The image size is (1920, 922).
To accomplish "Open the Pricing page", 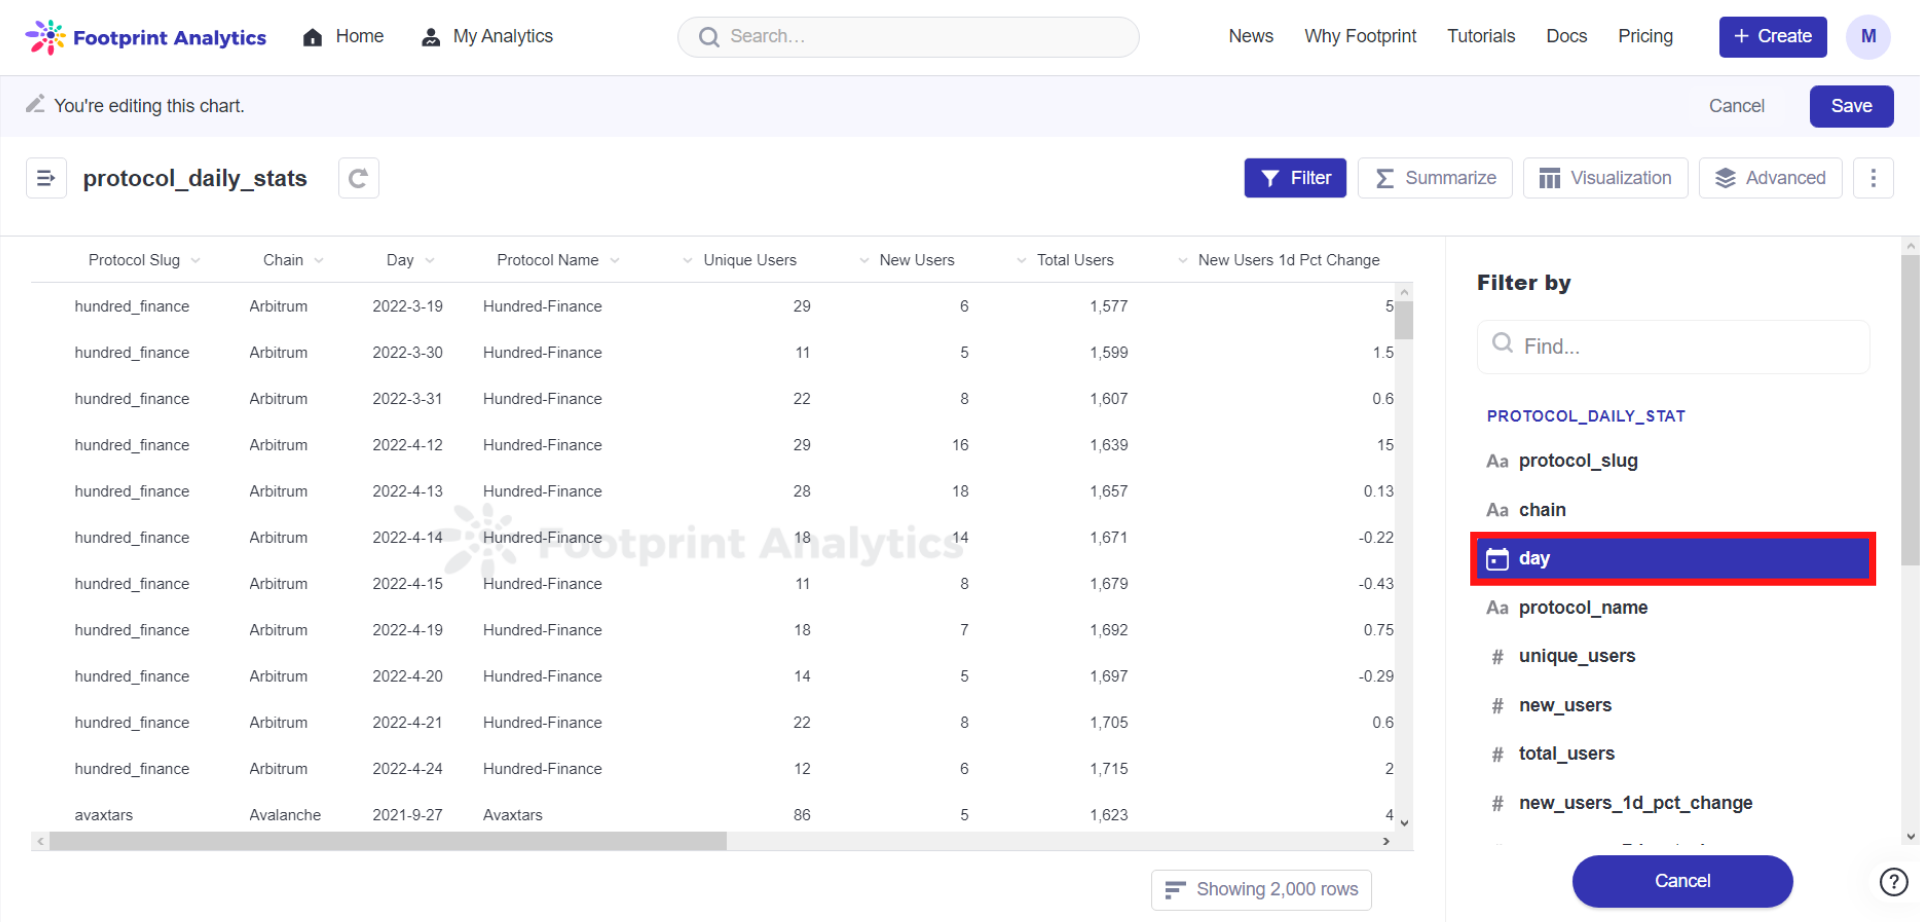I will coord(1645,37).
